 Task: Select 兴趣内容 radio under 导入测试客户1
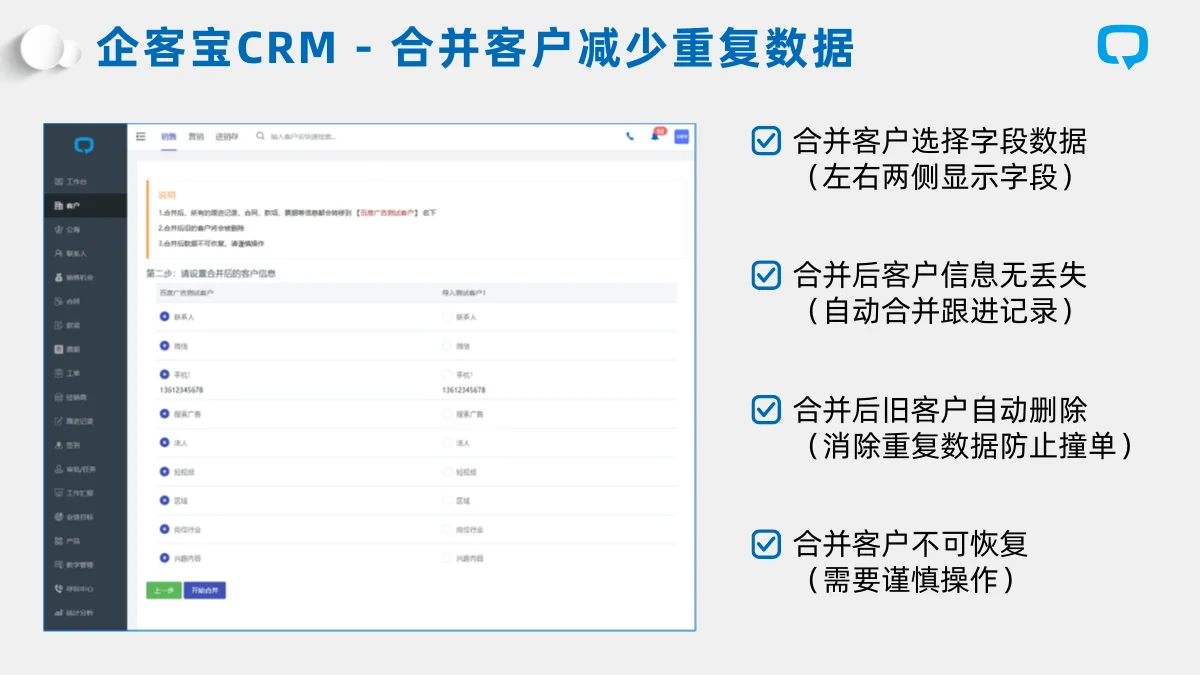447,558
